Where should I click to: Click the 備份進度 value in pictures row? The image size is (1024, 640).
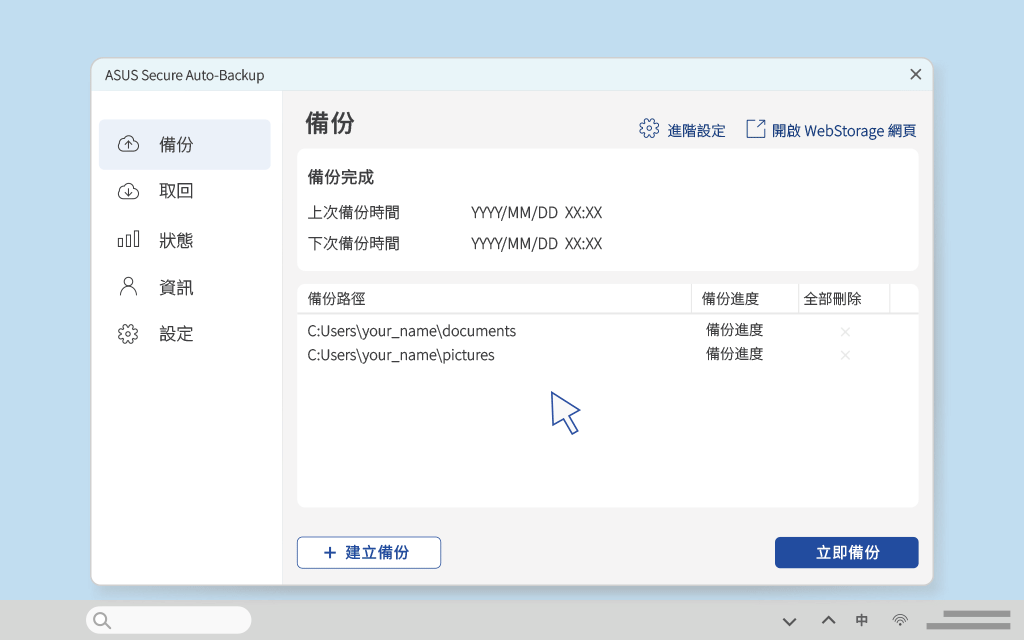[734, 354]
